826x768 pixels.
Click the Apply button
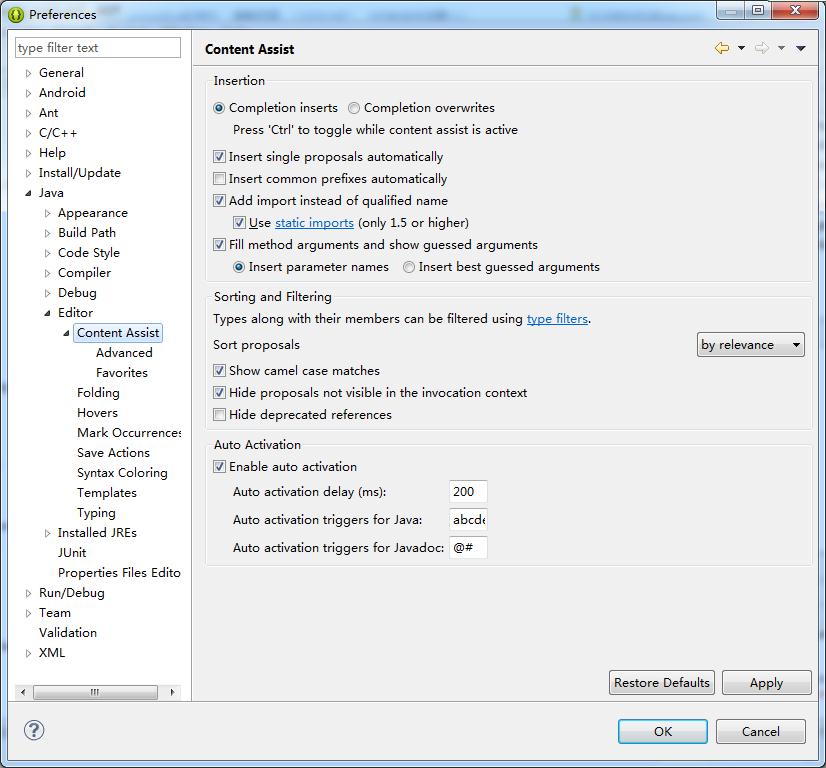tap(766, 683)
